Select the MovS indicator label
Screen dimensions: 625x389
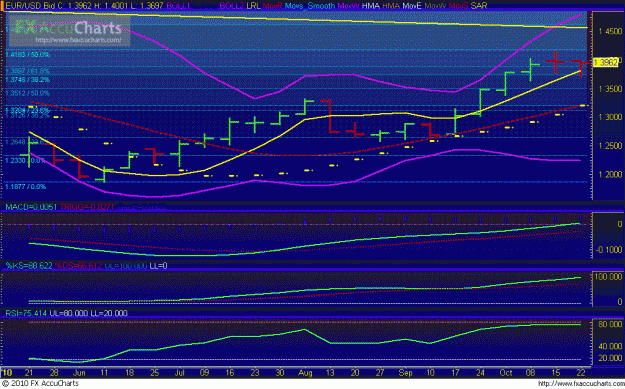(x=458, y=6)
